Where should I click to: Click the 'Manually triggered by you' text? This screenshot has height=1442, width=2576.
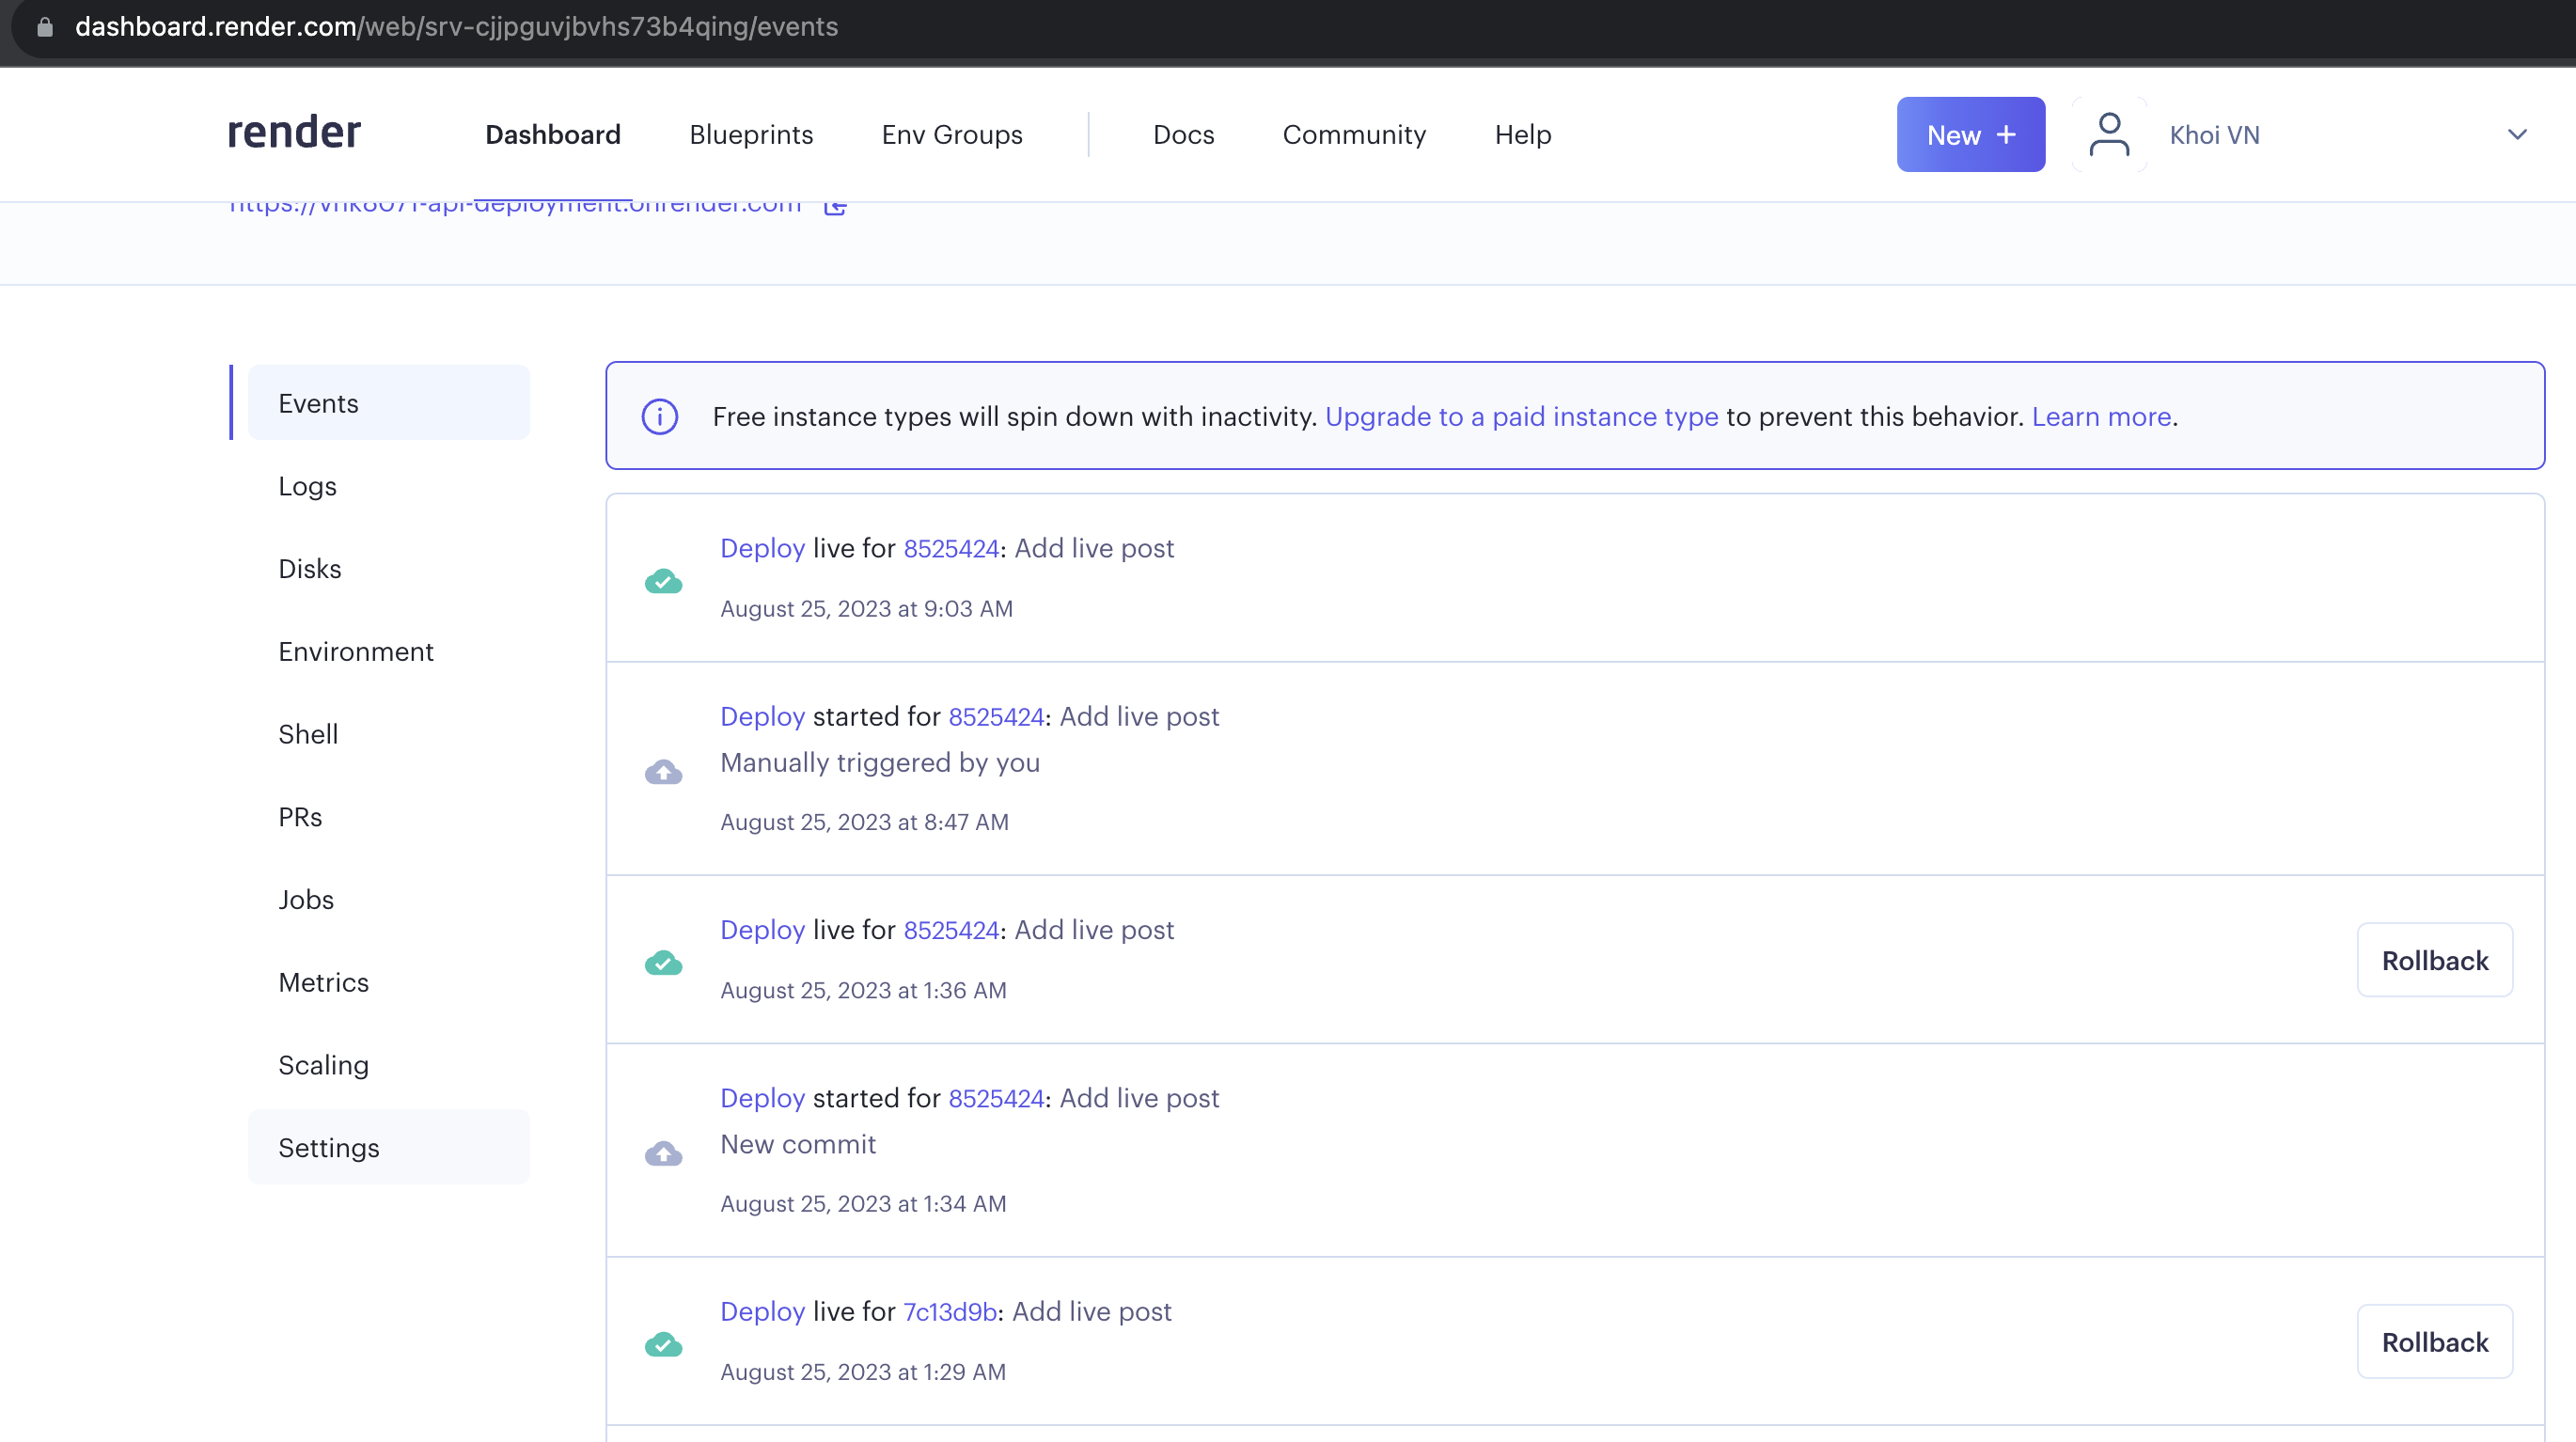click(880, 762)
